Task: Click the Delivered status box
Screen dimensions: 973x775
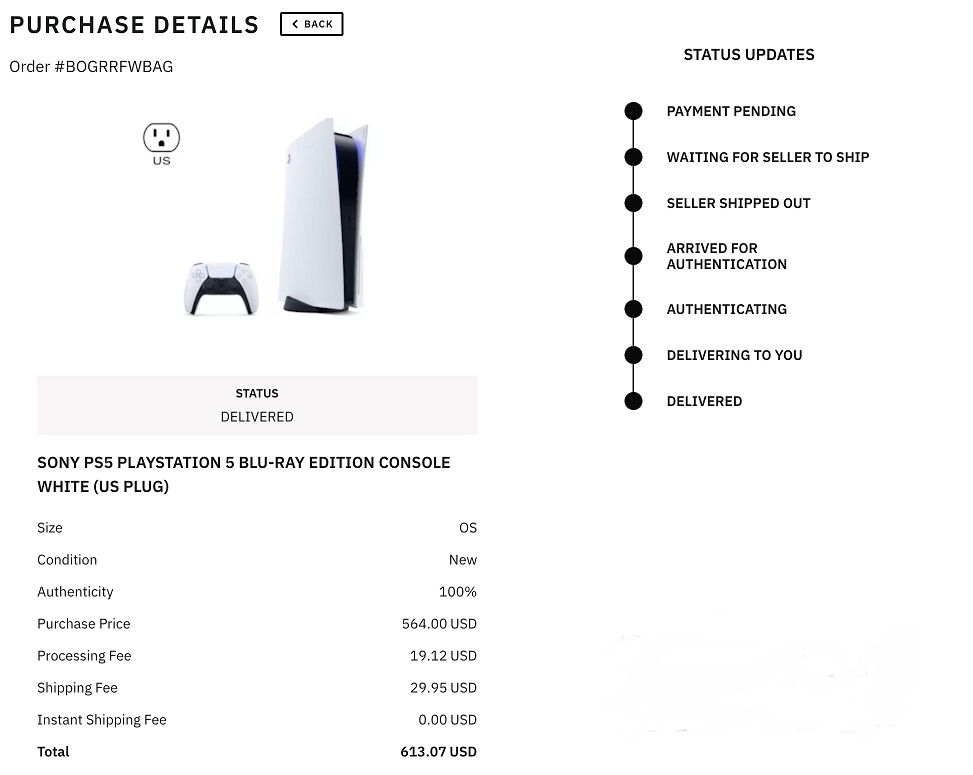Action: point(257,405)
